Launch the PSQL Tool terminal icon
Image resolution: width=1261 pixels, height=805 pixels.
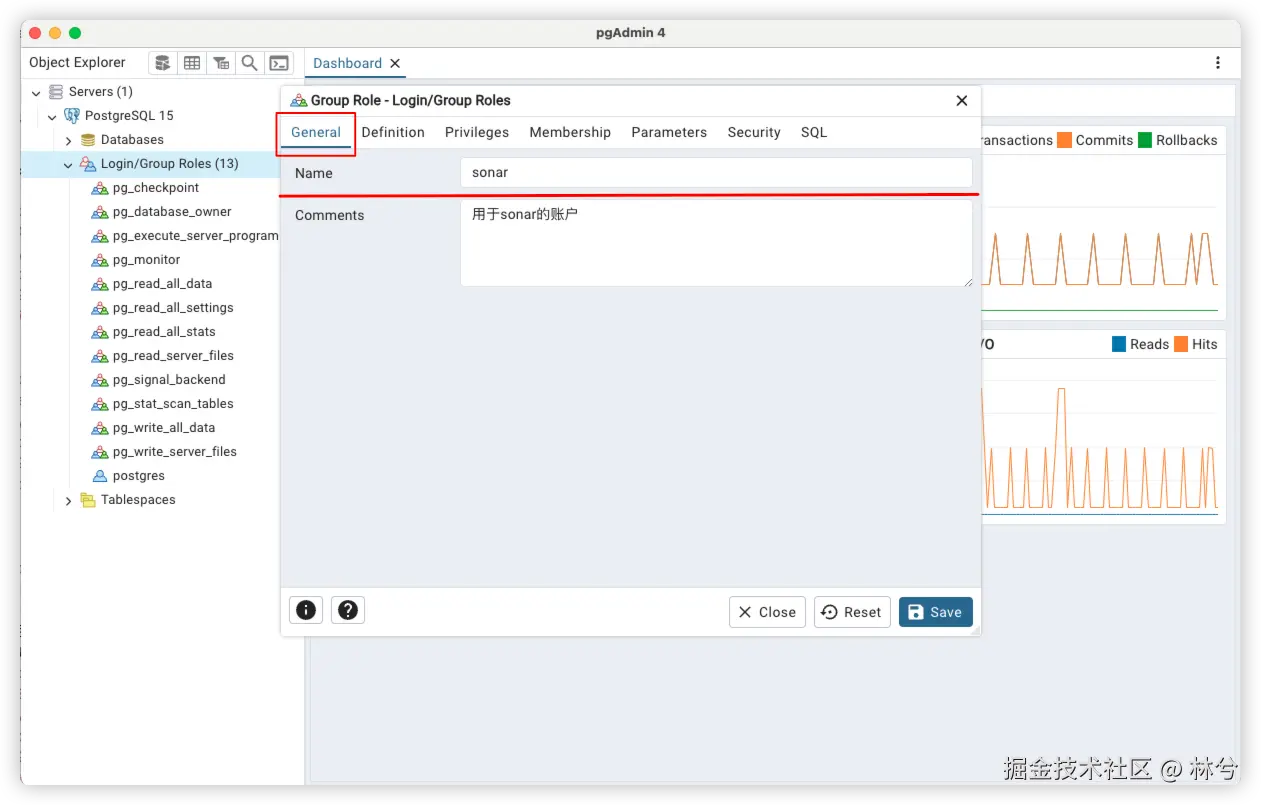[279, 63]
